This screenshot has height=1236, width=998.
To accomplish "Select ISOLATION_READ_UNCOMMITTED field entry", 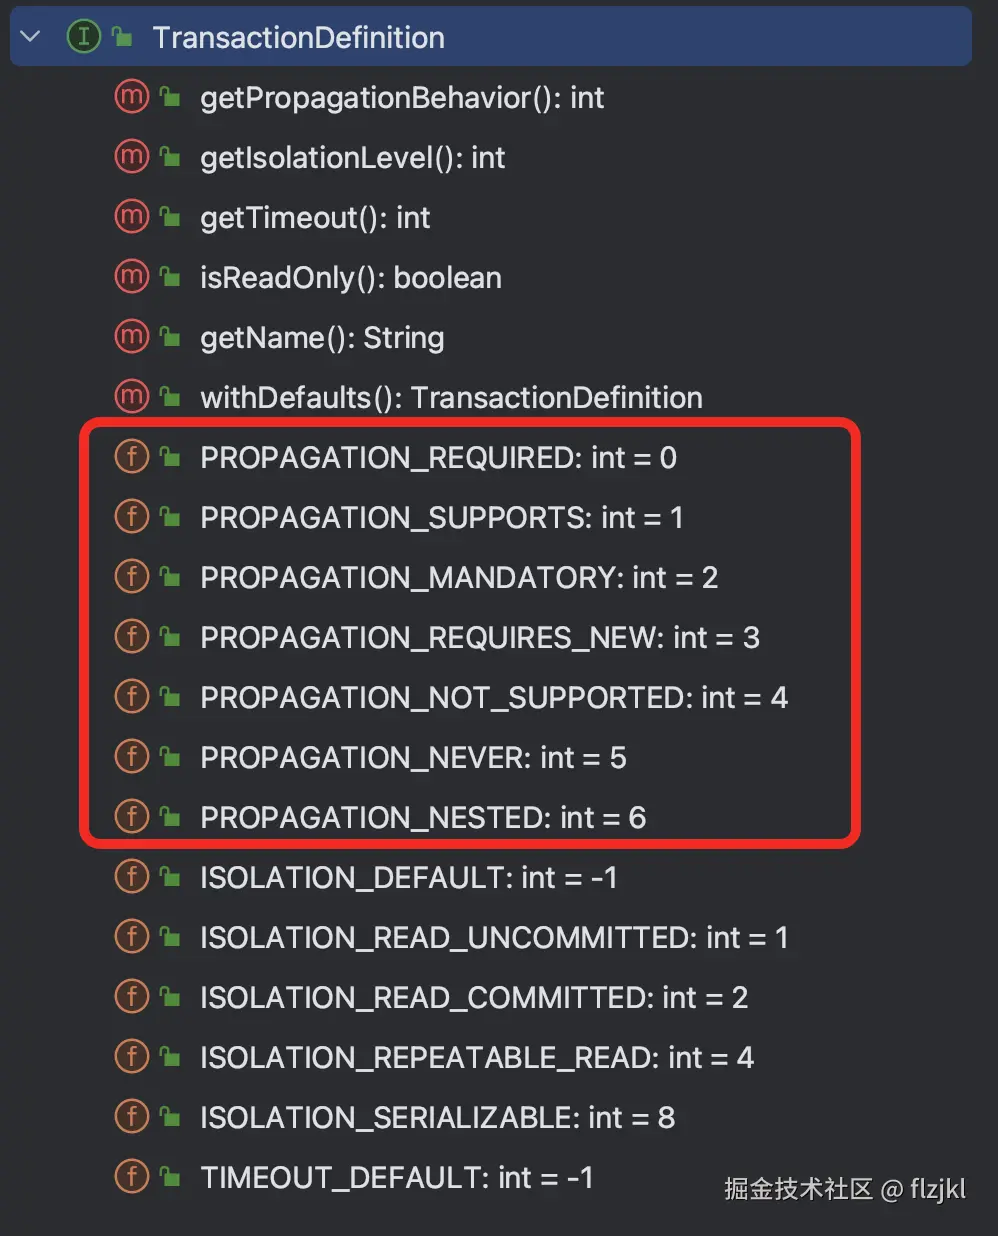I will point(494,937).
